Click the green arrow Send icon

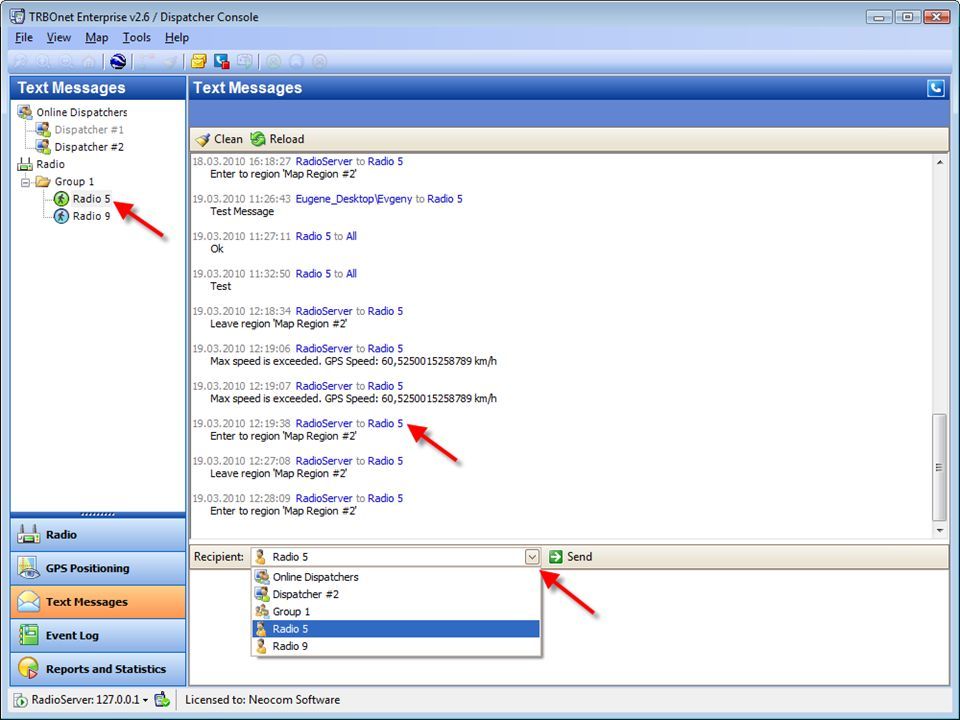(556, 557)
